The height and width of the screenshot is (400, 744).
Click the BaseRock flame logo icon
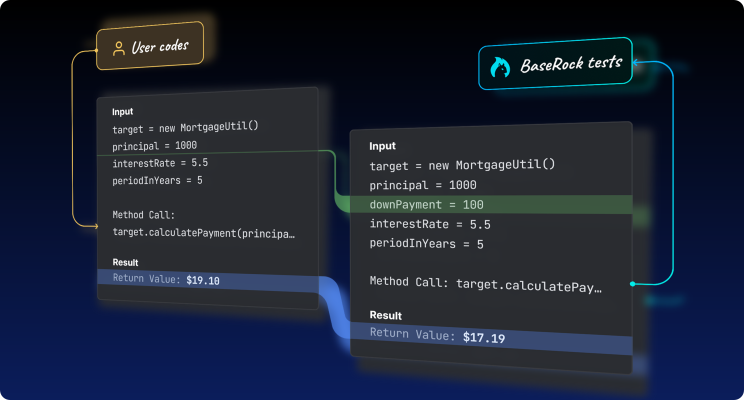click(x=500, y=68)
